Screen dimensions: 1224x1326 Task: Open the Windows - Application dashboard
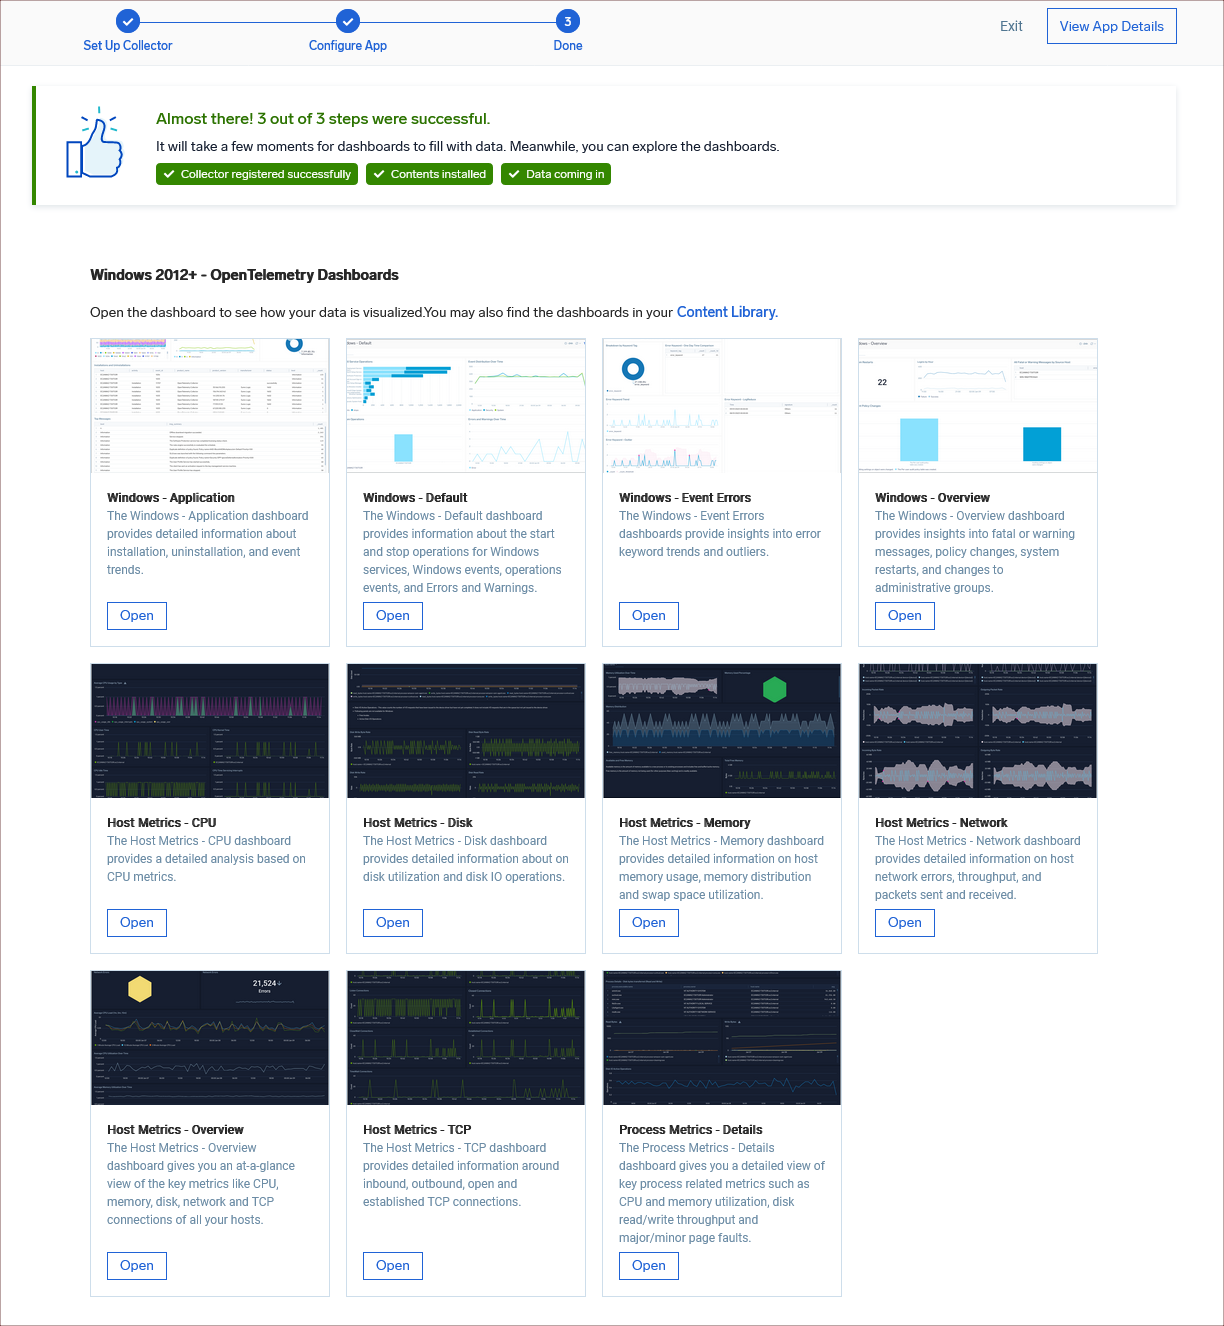coord(136,616)
